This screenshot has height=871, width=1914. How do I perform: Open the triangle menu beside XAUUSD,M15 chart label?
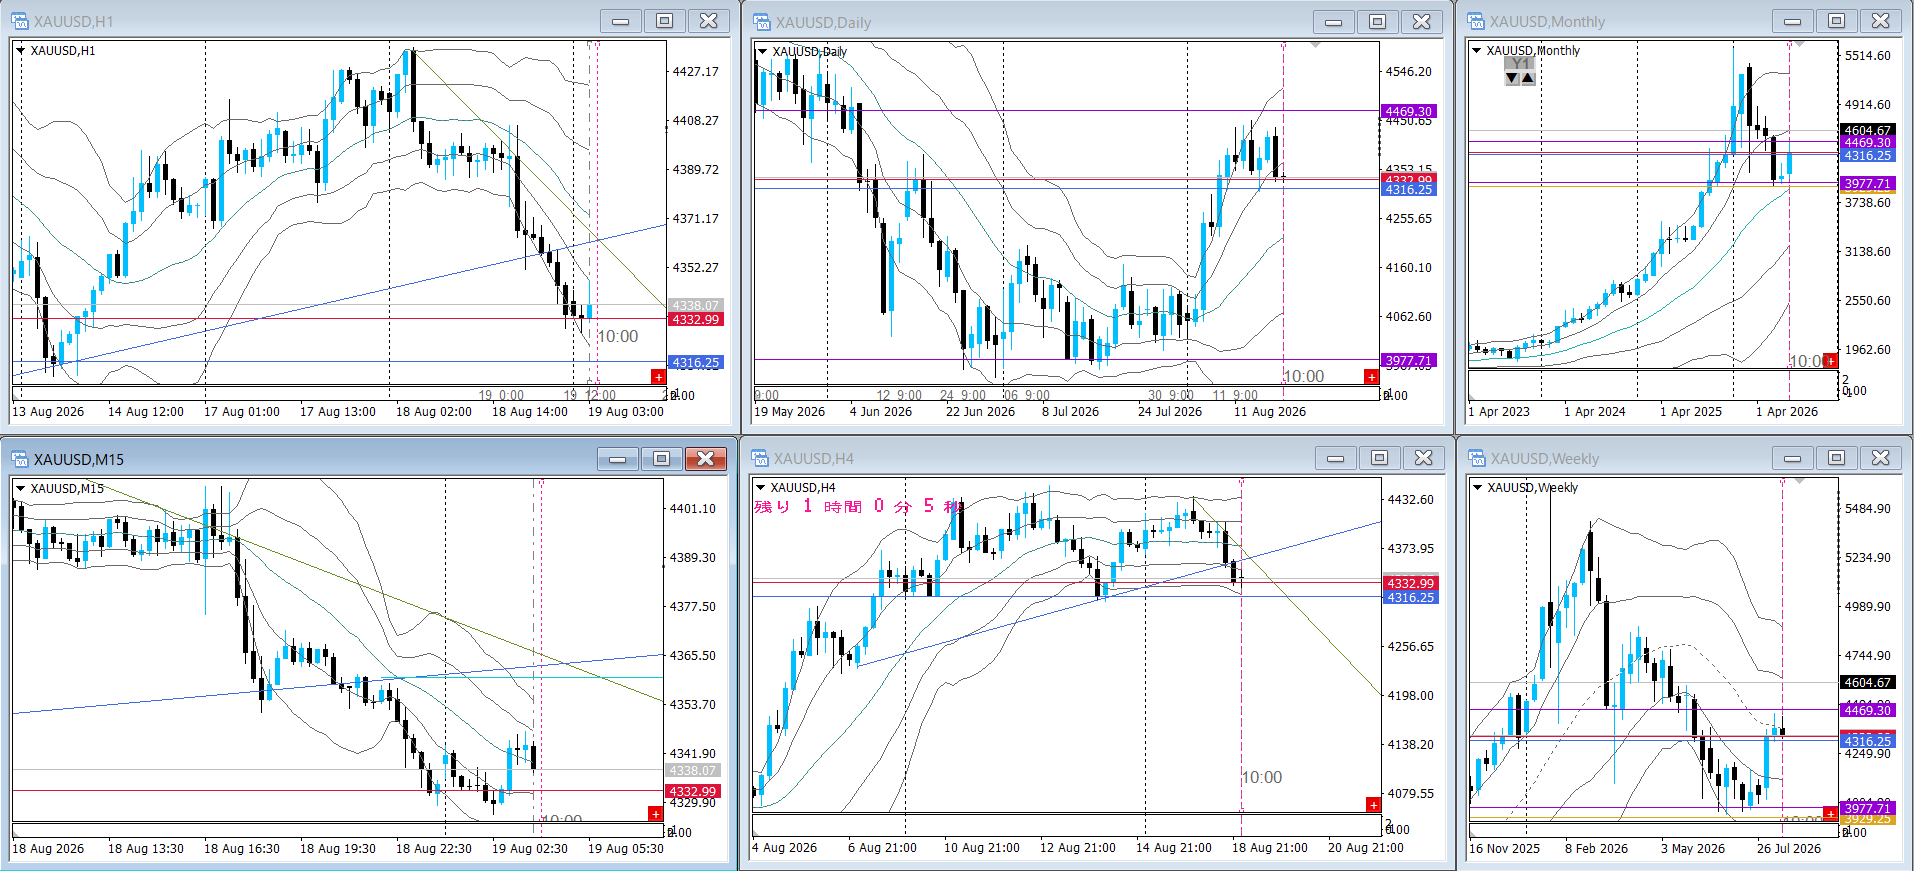pyautogui.click(x=20, y=489)
